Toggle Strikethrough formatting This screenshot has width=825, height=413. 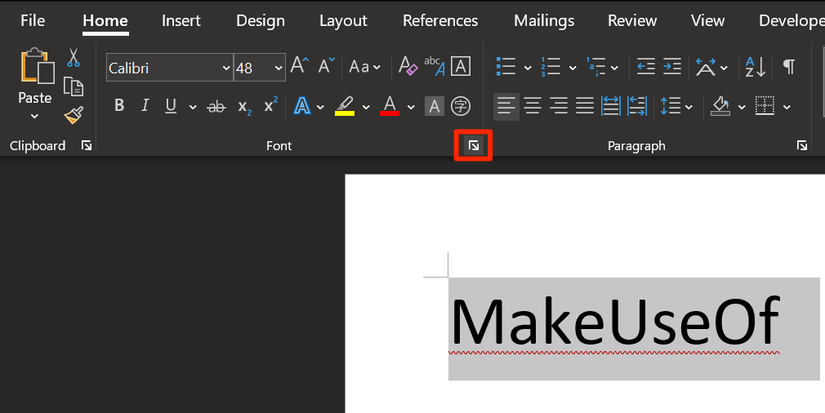coord(216,107)
